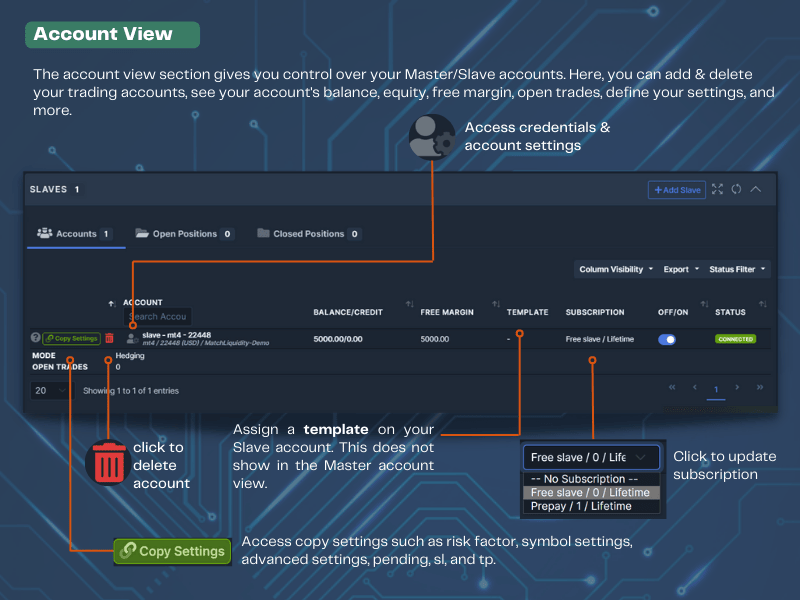Open the Export dropdown
Screen dimensions: 800x600
click(x=680, y=269)
